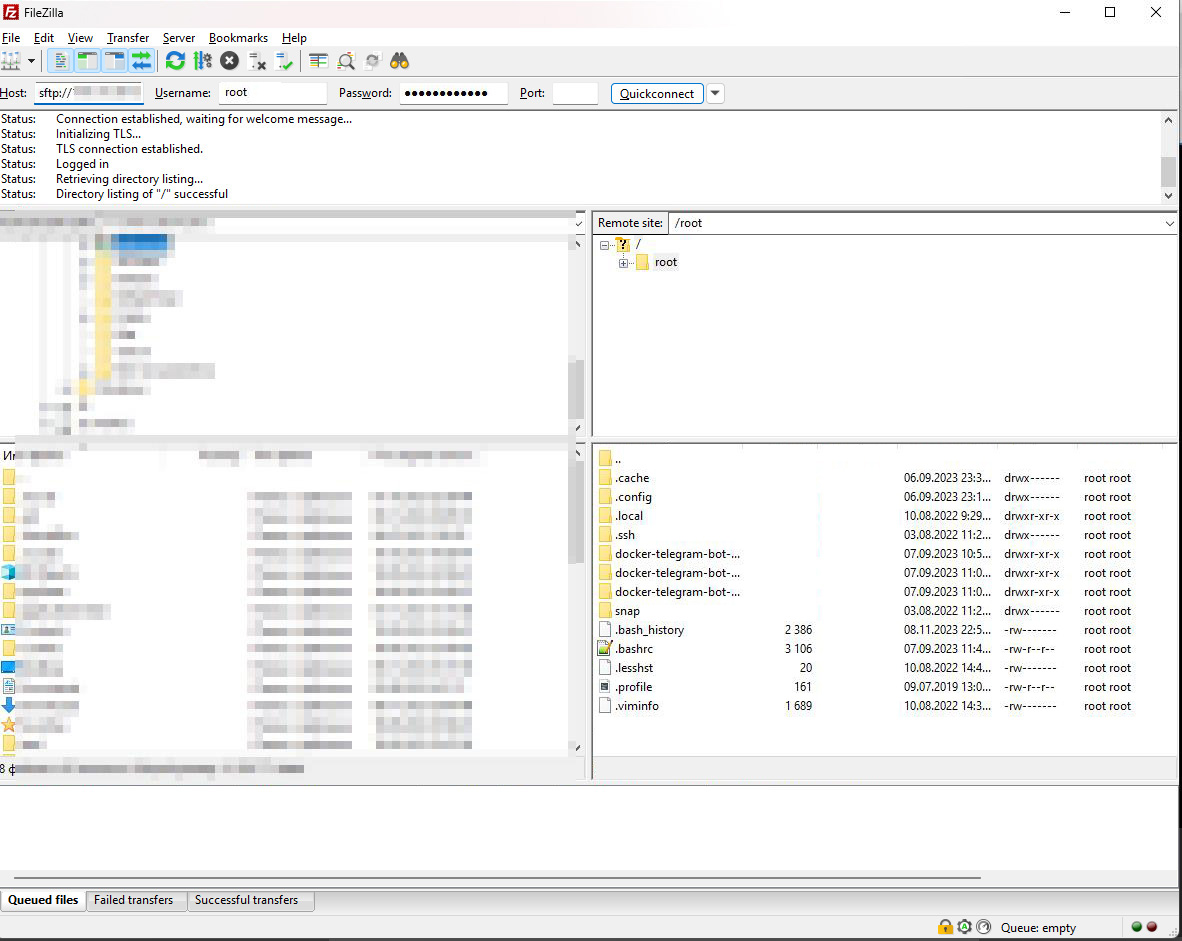Image resolution: width=1182 pixels, height=941 pixels.
Task: Open the Bookmarks menu
Action: [x=238, y=38]
